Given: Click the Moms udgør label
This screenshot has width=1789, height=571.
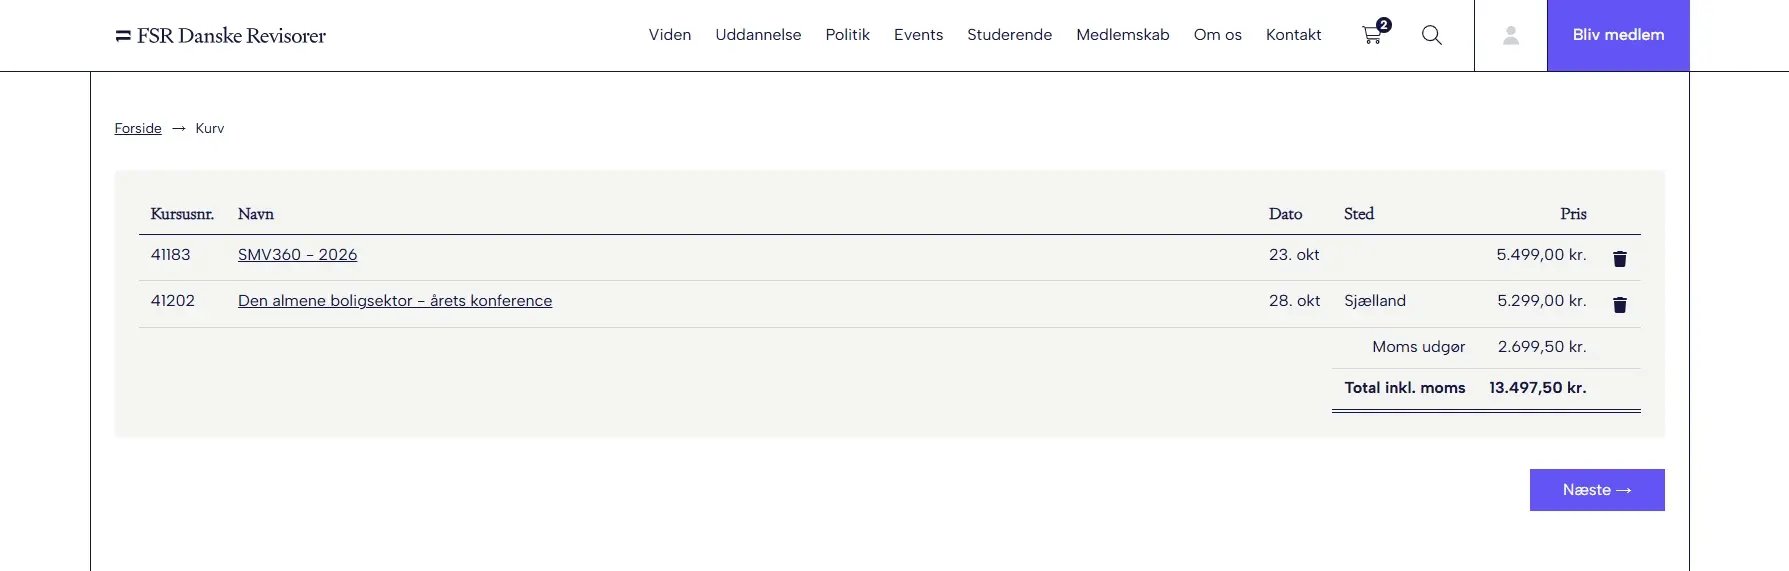Looking at the screenshot, I should point(1418,347).
